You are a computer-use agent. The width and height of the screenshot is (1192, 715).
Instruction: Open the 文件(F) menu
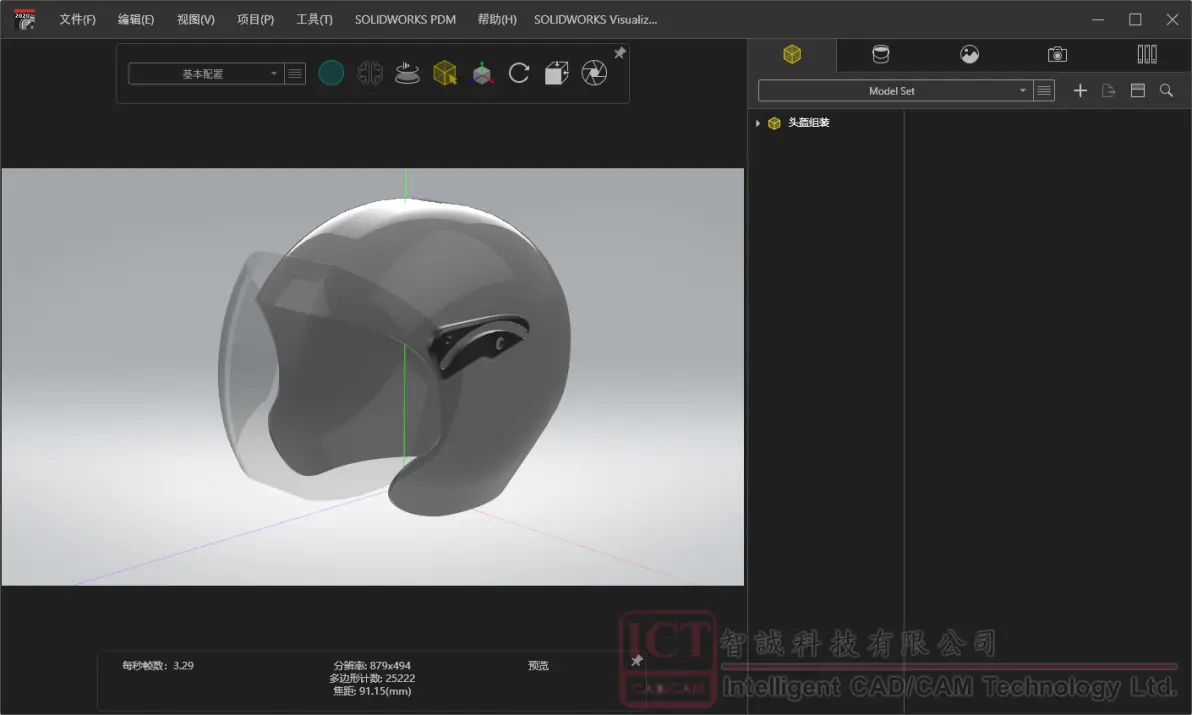coord(78,20)
